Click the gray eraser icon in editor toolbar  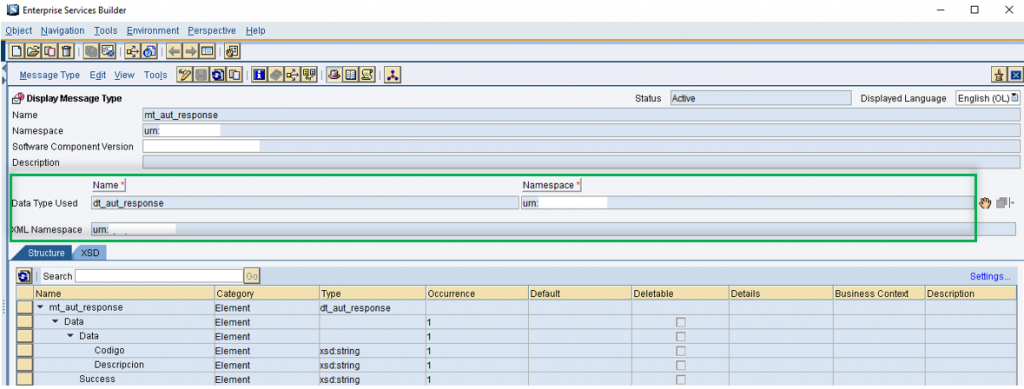coord(276,75)
